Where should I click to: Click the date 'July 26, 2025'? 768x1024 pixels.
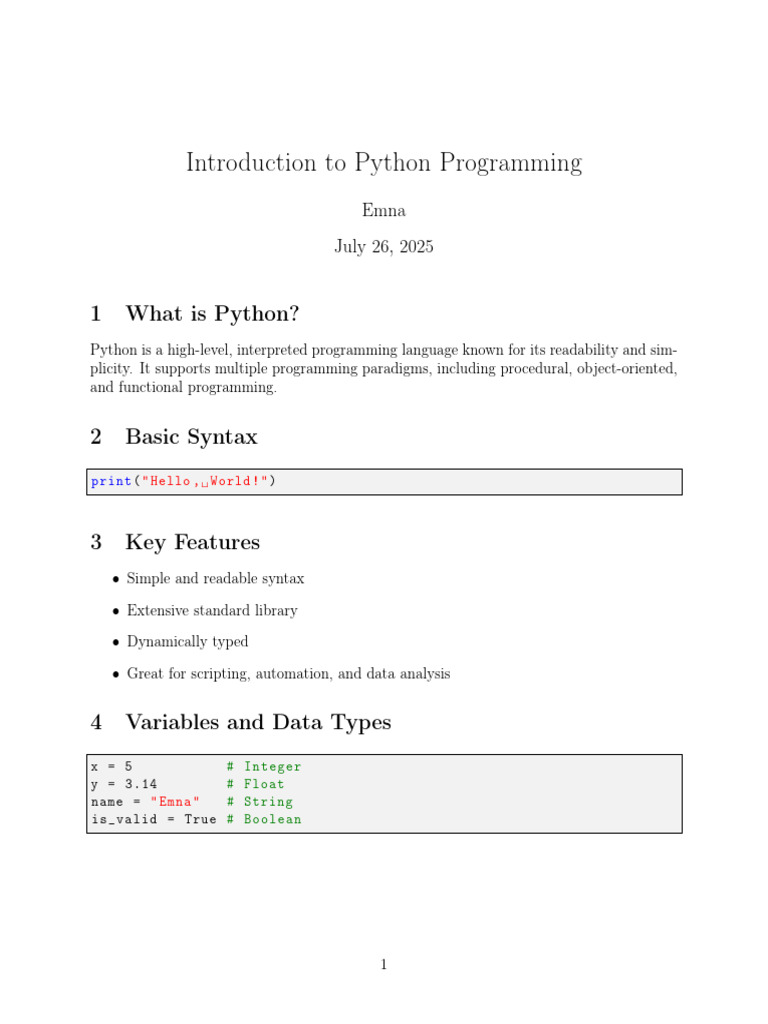pyautogui.click(x=384, y=246)
